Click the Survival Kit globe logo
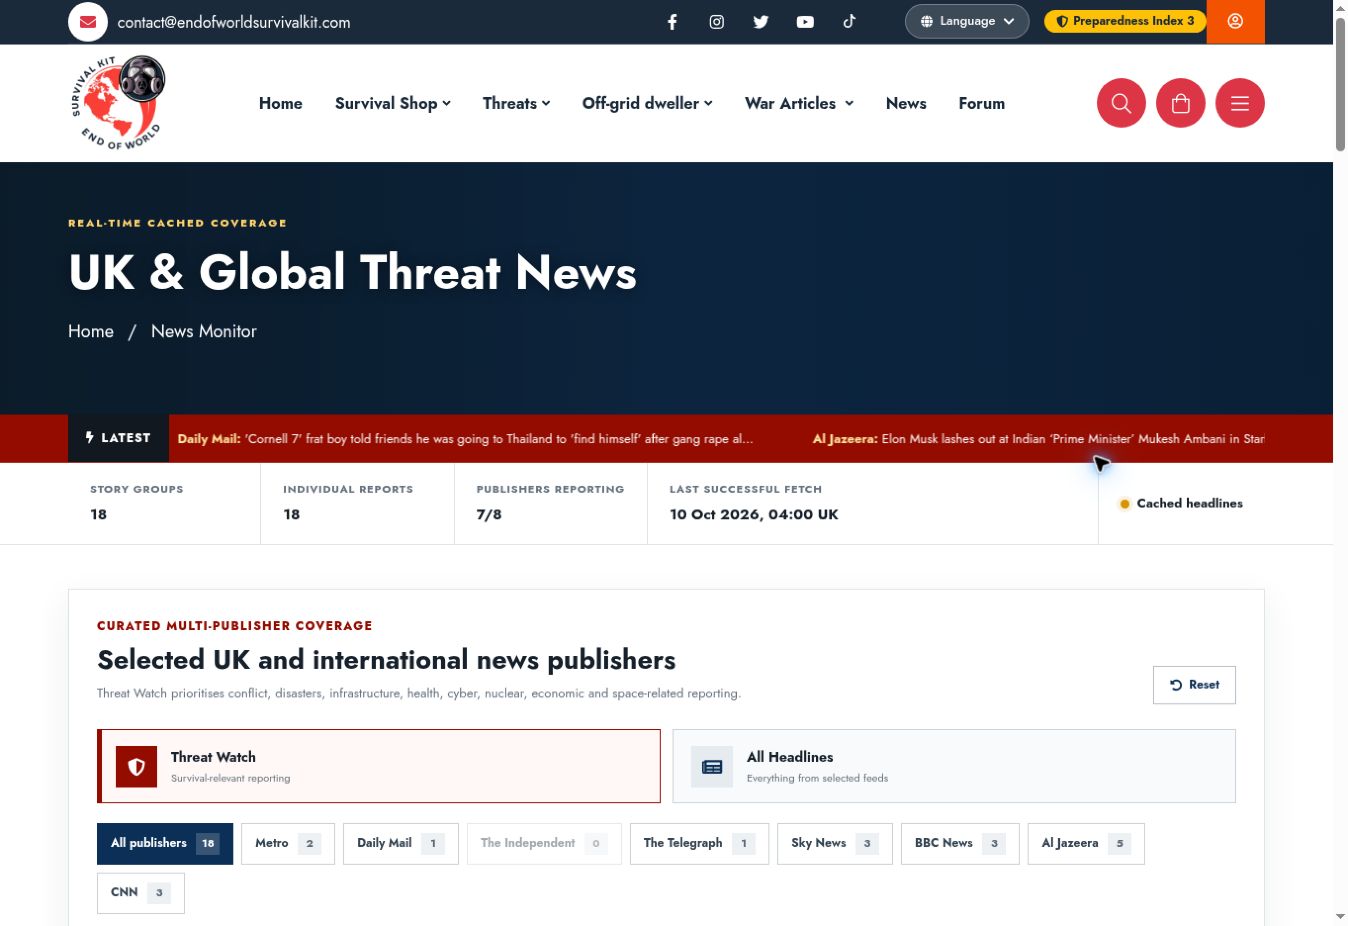1348x926 pixels. pos(117,103)
